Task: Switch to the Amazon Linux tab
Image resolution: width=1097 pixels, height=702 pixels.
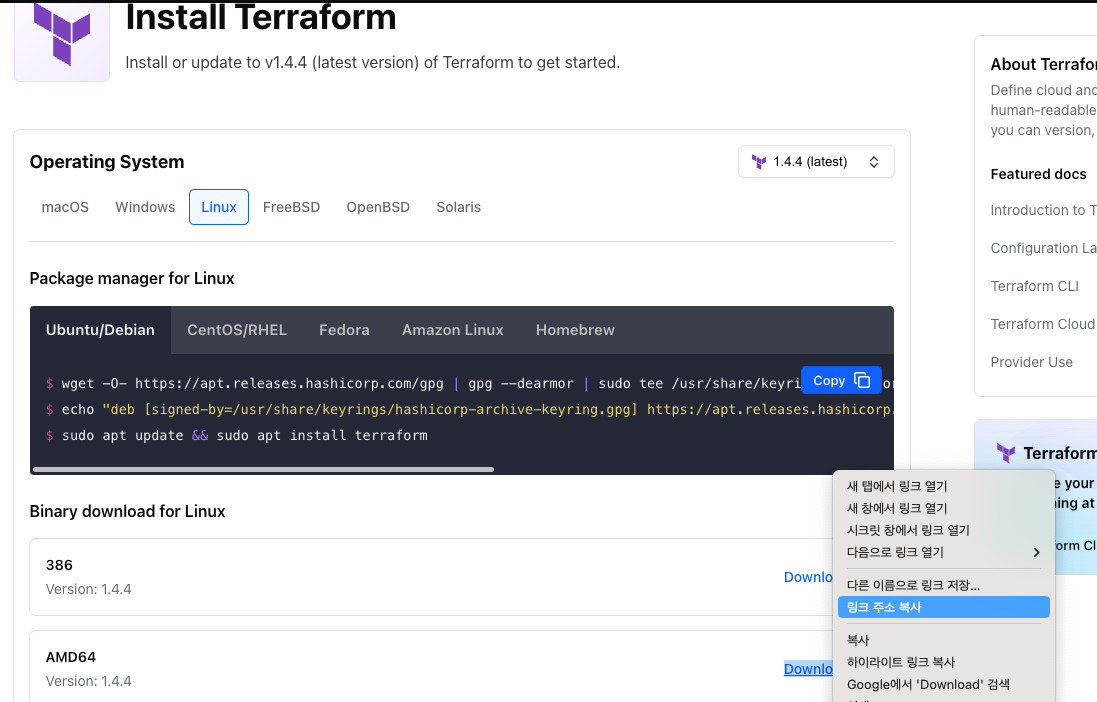Action: coord(453,330)
